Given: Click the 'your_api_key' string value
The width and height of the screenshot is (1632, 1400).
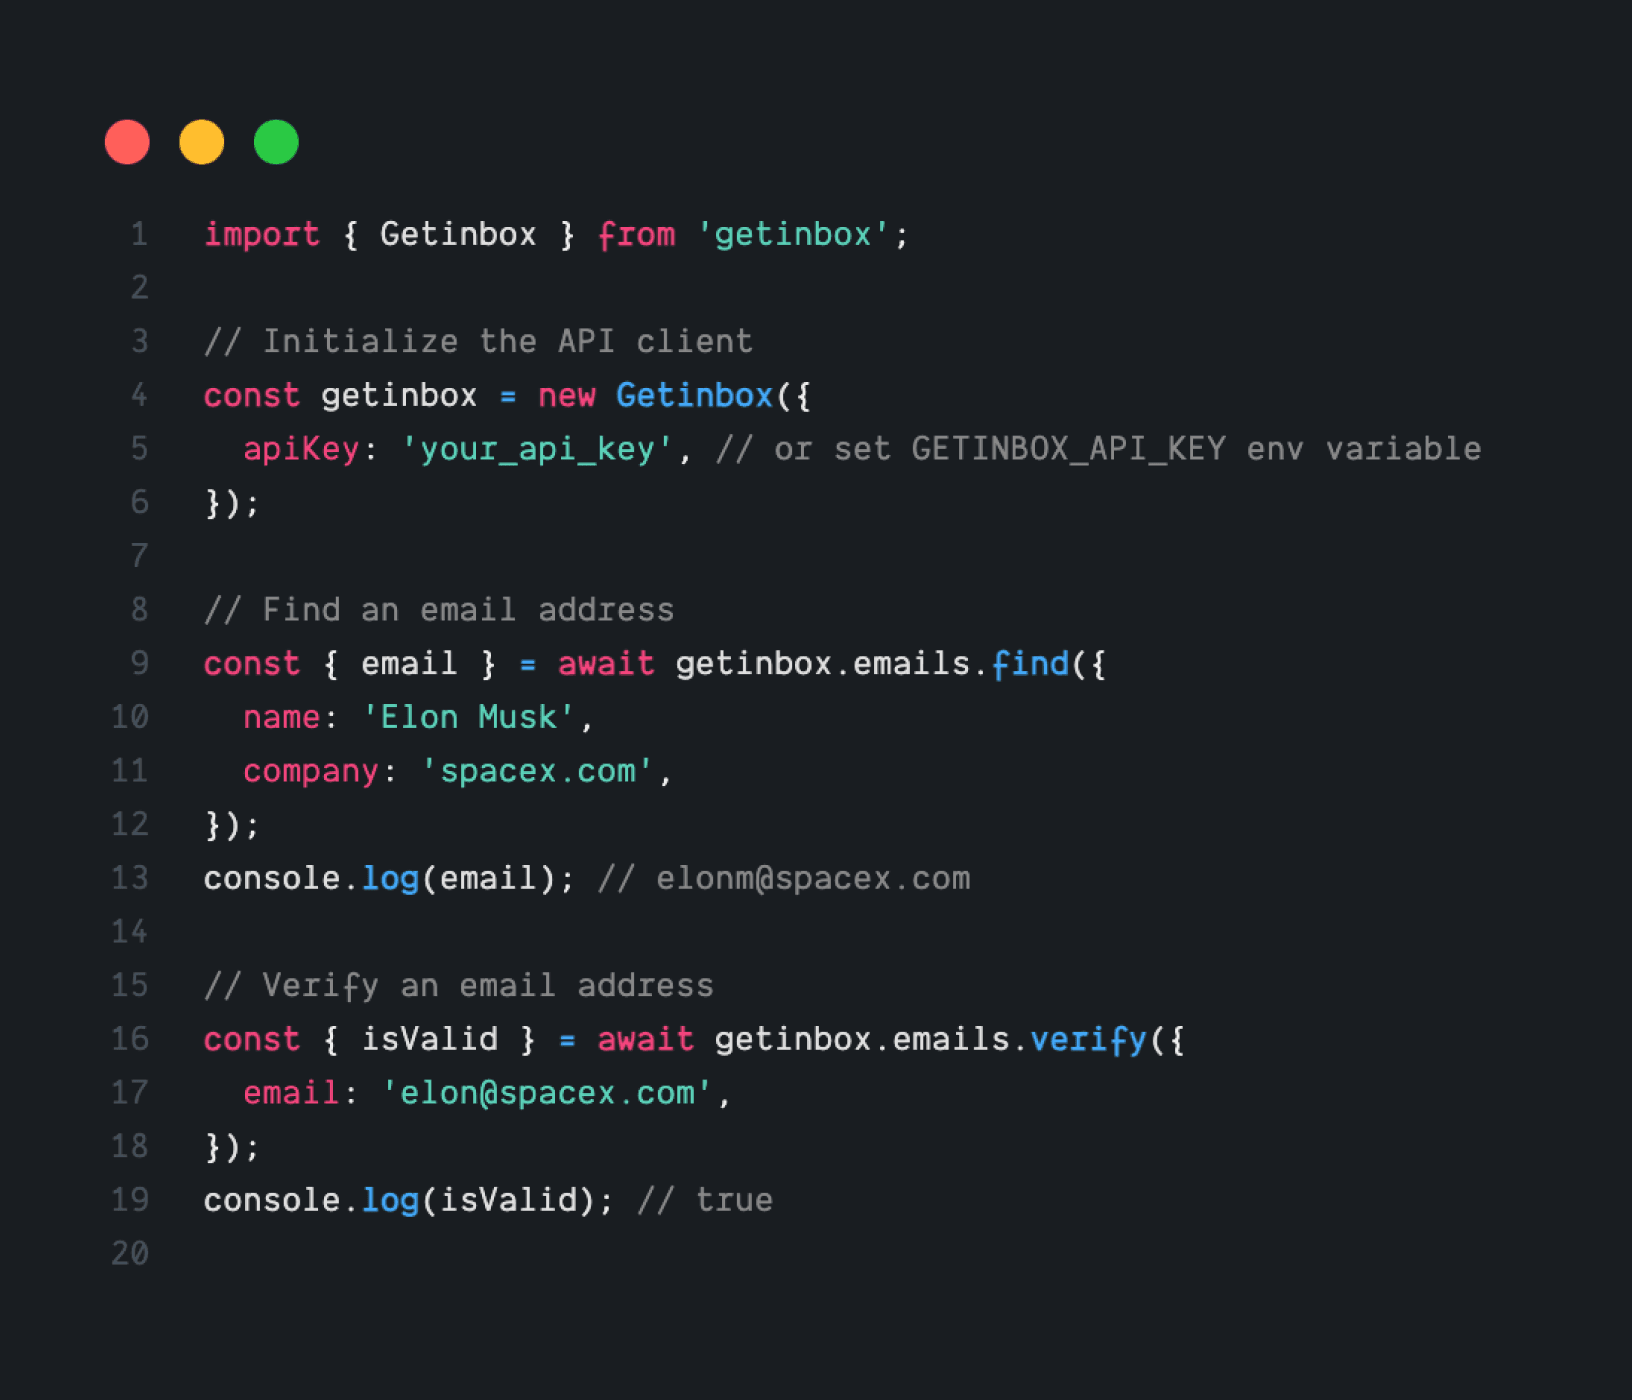Looking at the screenshot, I should [538, 450].
